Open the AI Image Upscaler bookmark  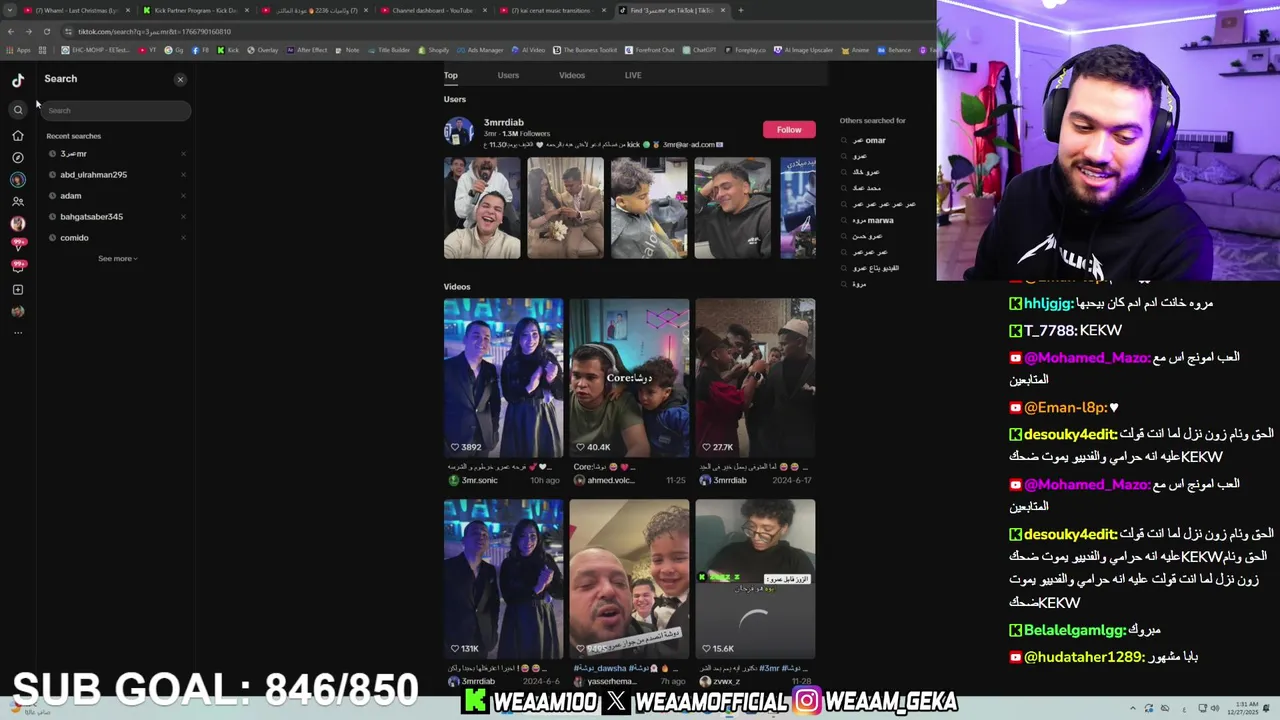coord(804,50)
